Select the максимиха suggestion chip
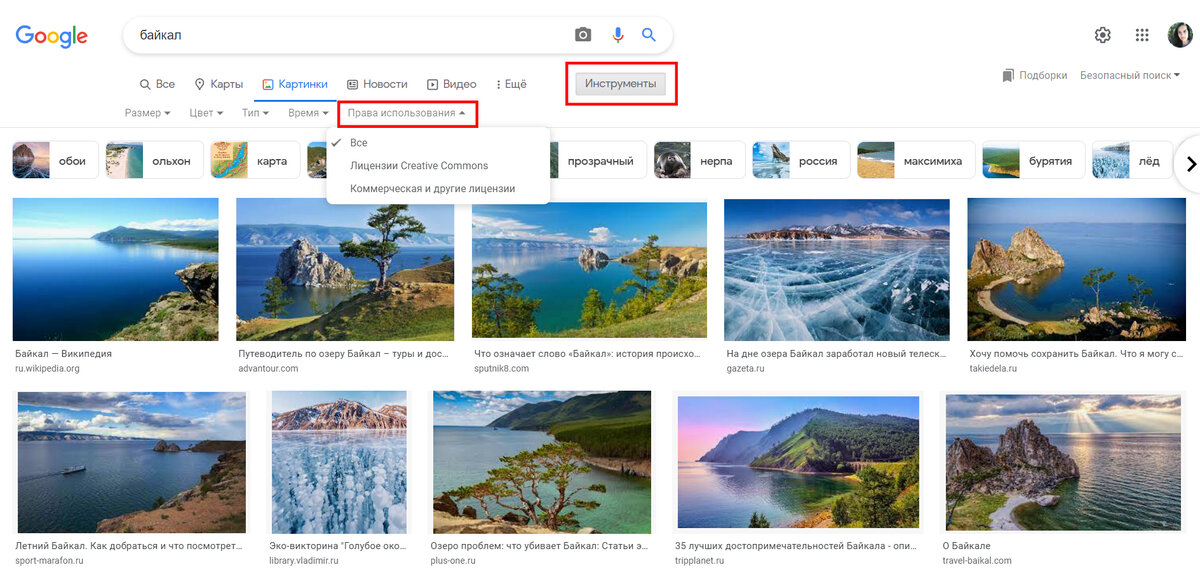The image size is (1200, 572). click(916, 160)
